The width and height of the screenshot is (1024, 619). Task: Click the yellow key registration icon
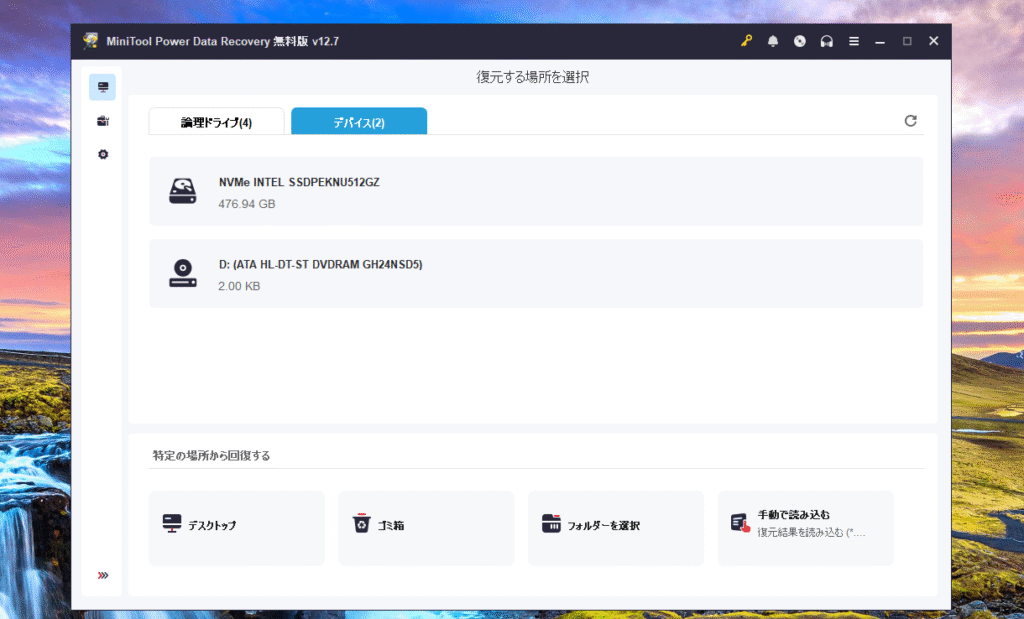pos(746,41)
